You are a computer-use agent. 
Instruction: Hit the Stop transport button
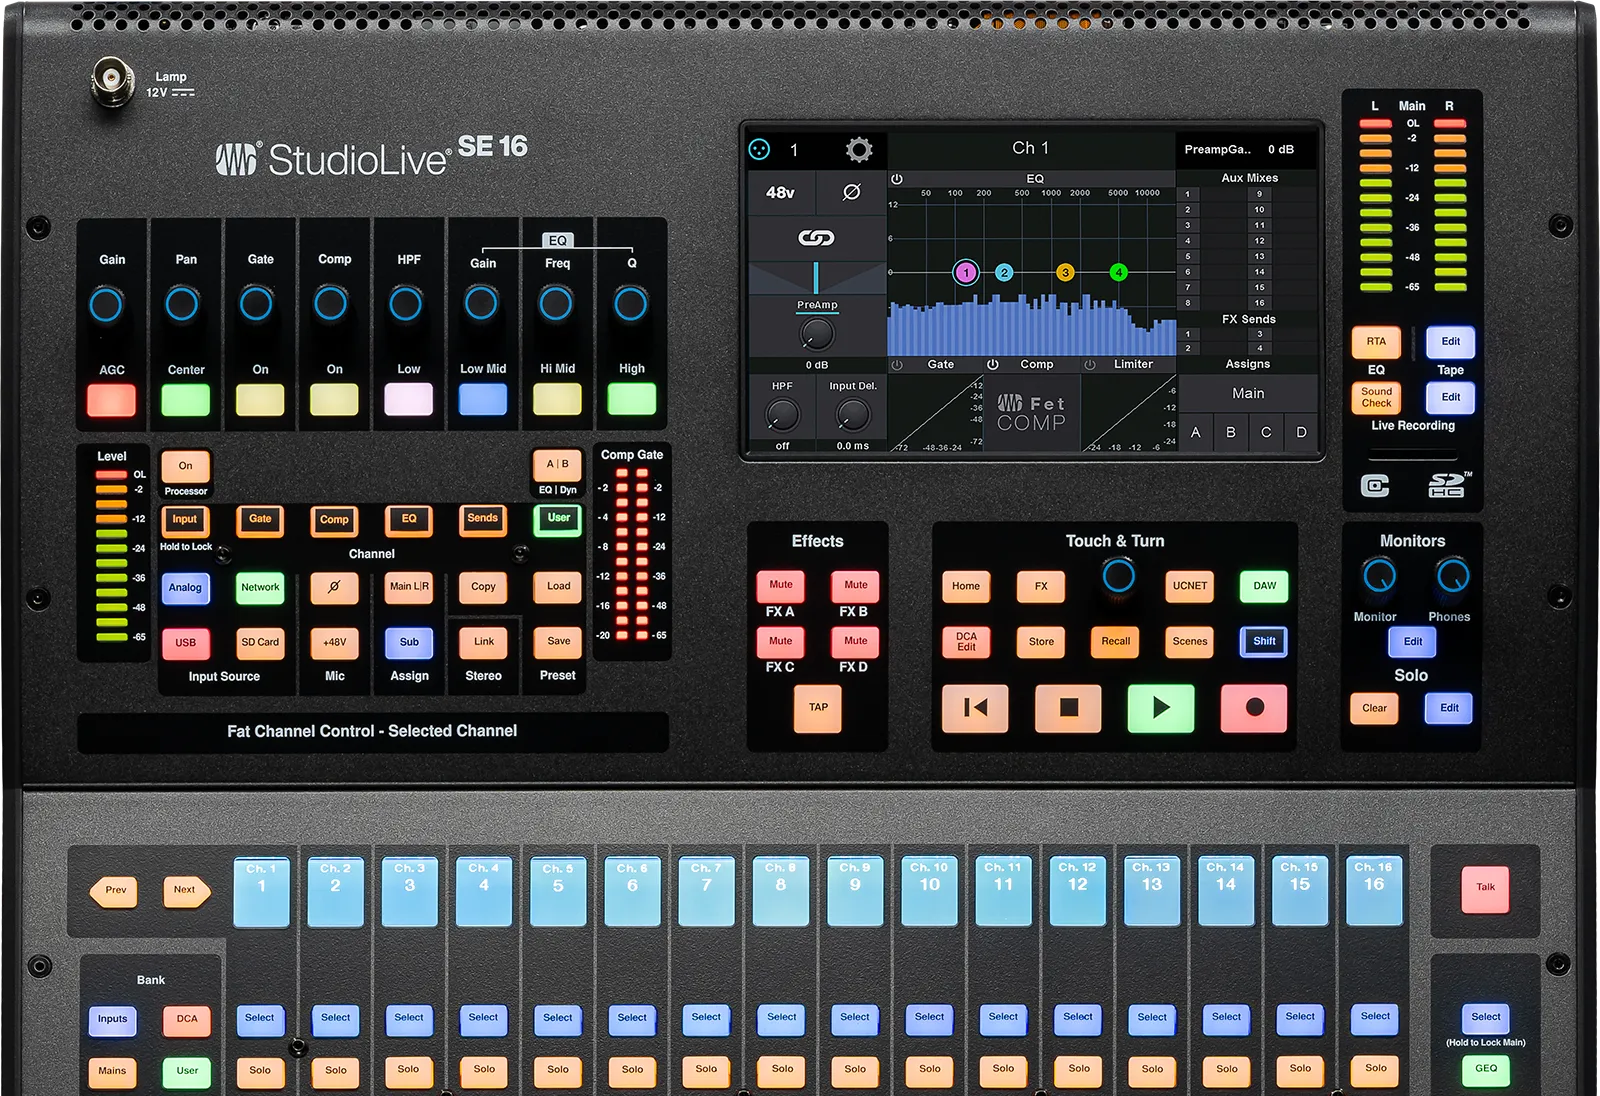(1068, 708)
